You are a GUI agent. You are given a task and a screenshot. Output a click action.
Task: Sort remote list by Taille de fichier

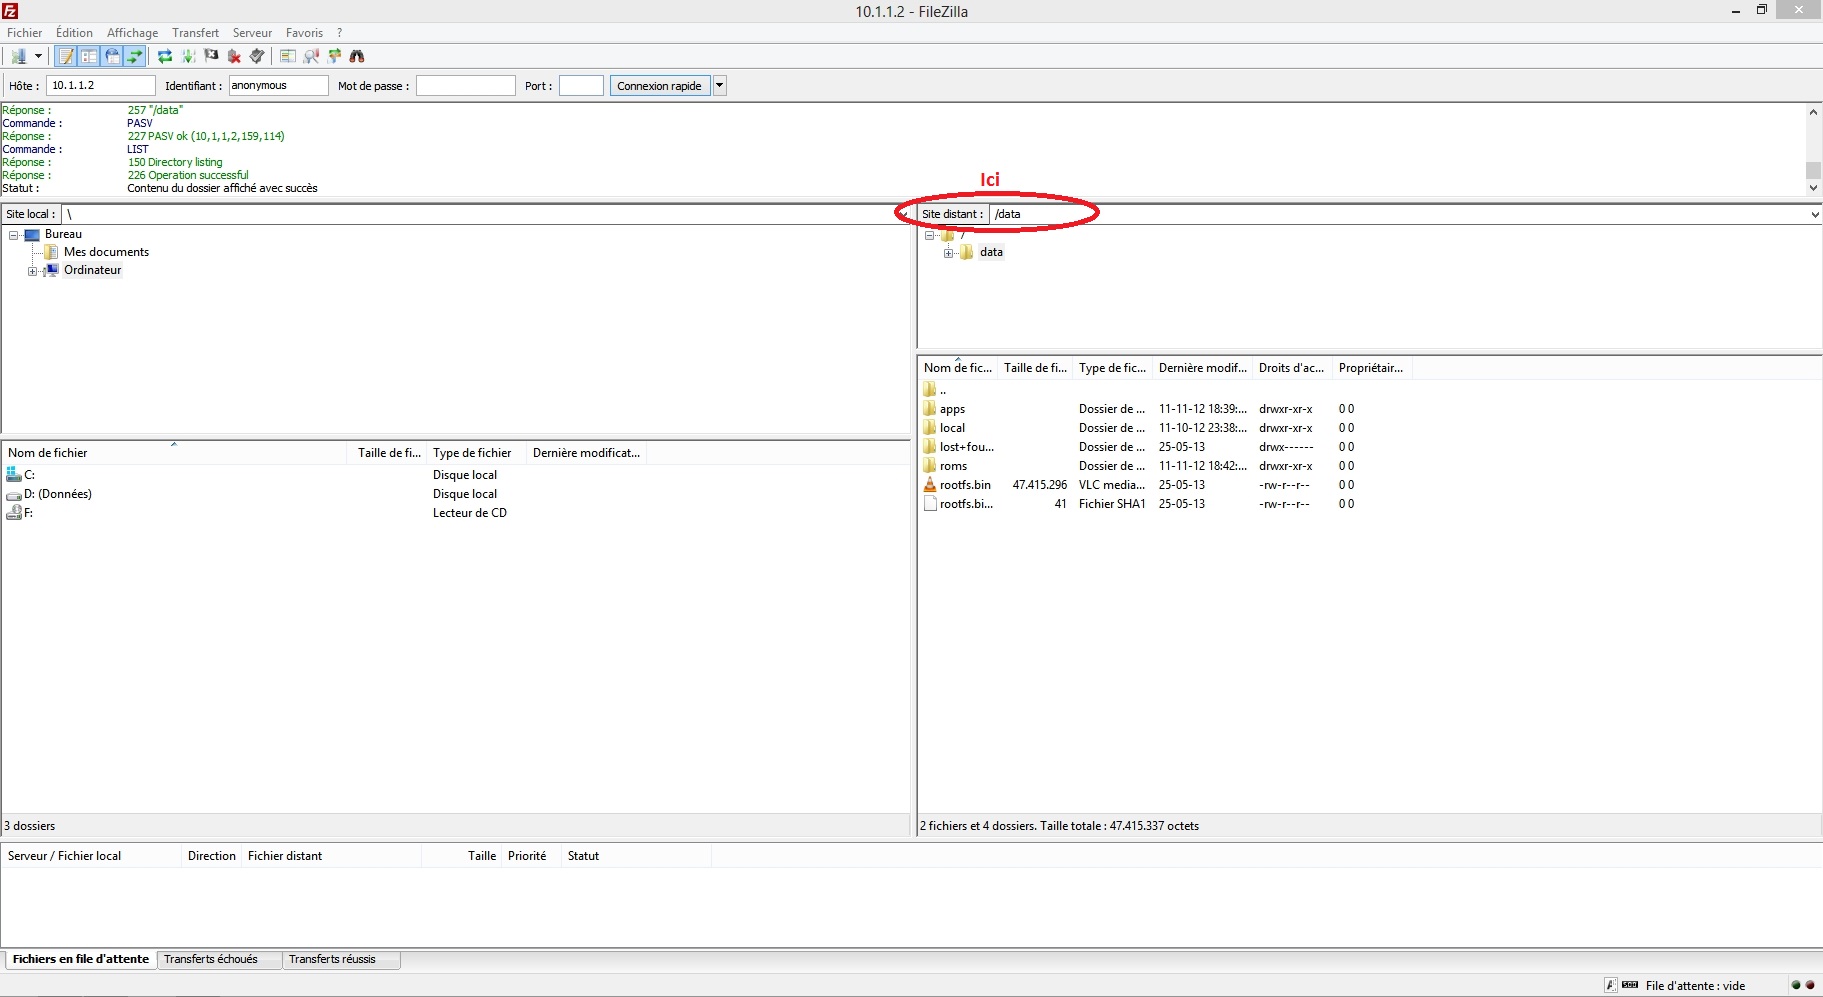point(1035,368)
